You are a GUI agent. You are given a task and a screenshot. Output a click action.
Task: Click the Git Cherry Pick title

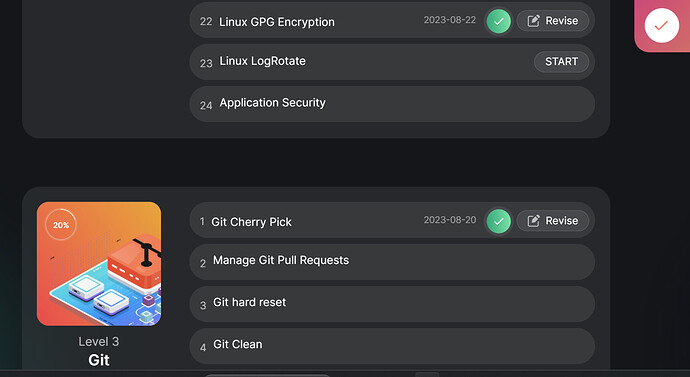(x=251, y=222)
